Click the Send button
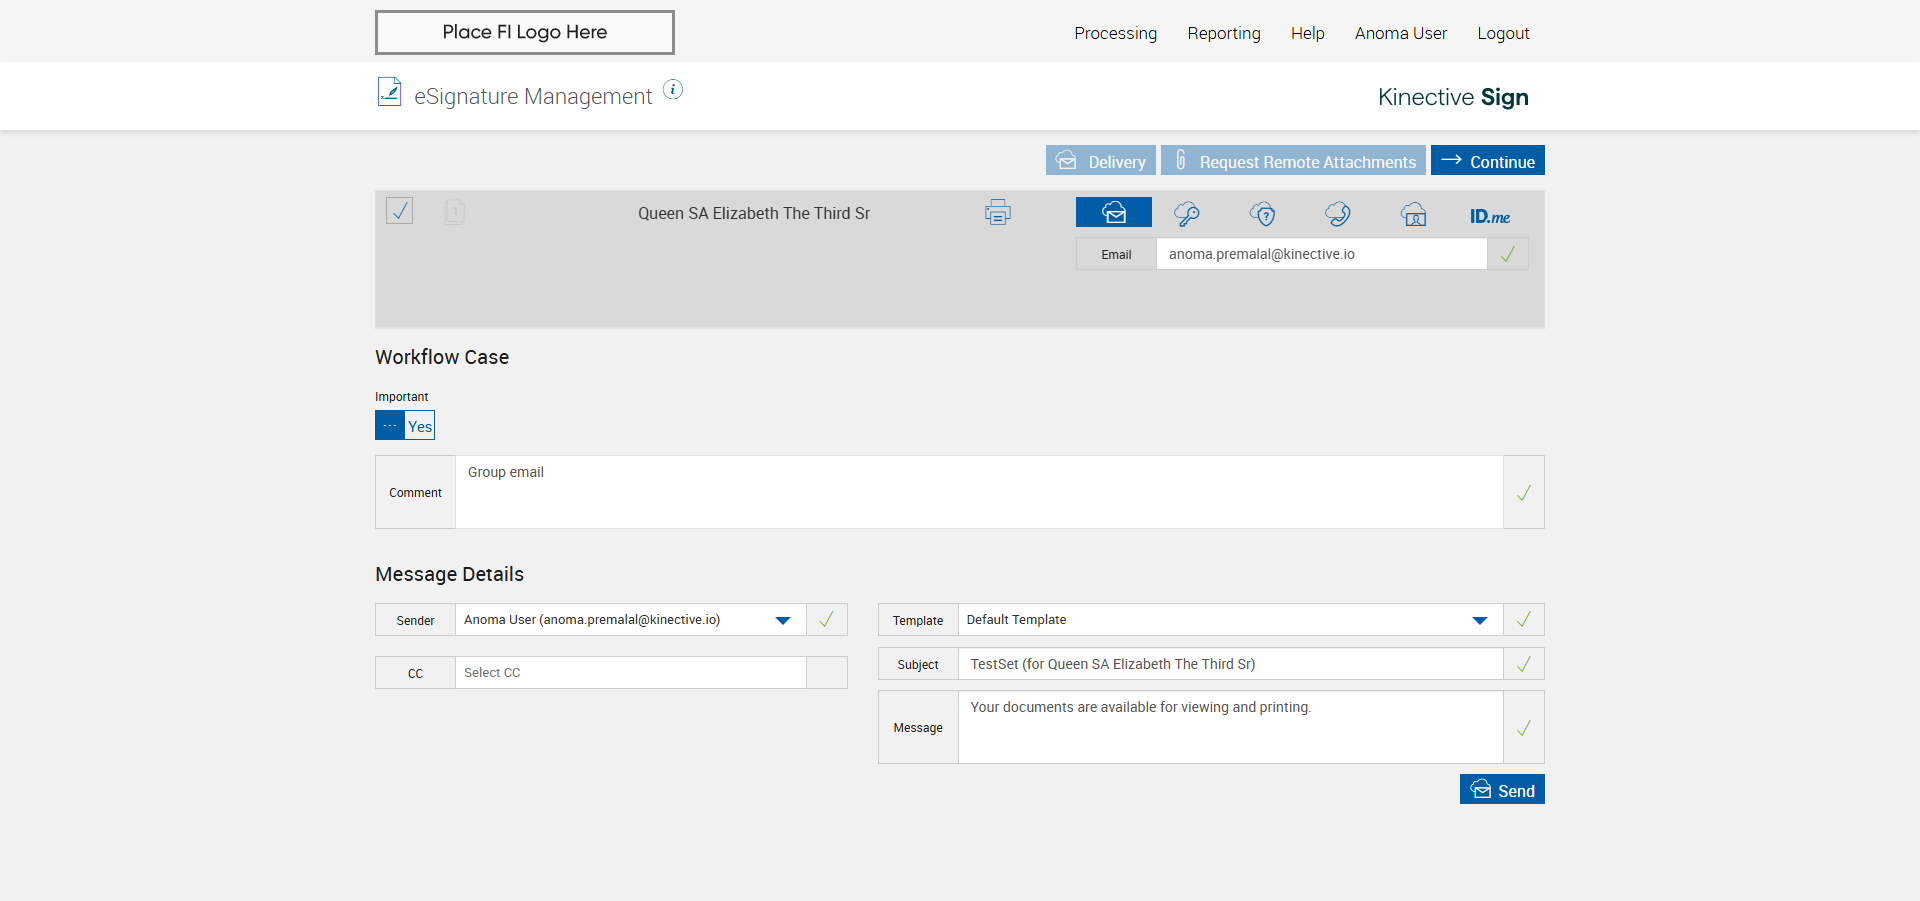Screen dimensions: 1920x901 point(1501,790)
